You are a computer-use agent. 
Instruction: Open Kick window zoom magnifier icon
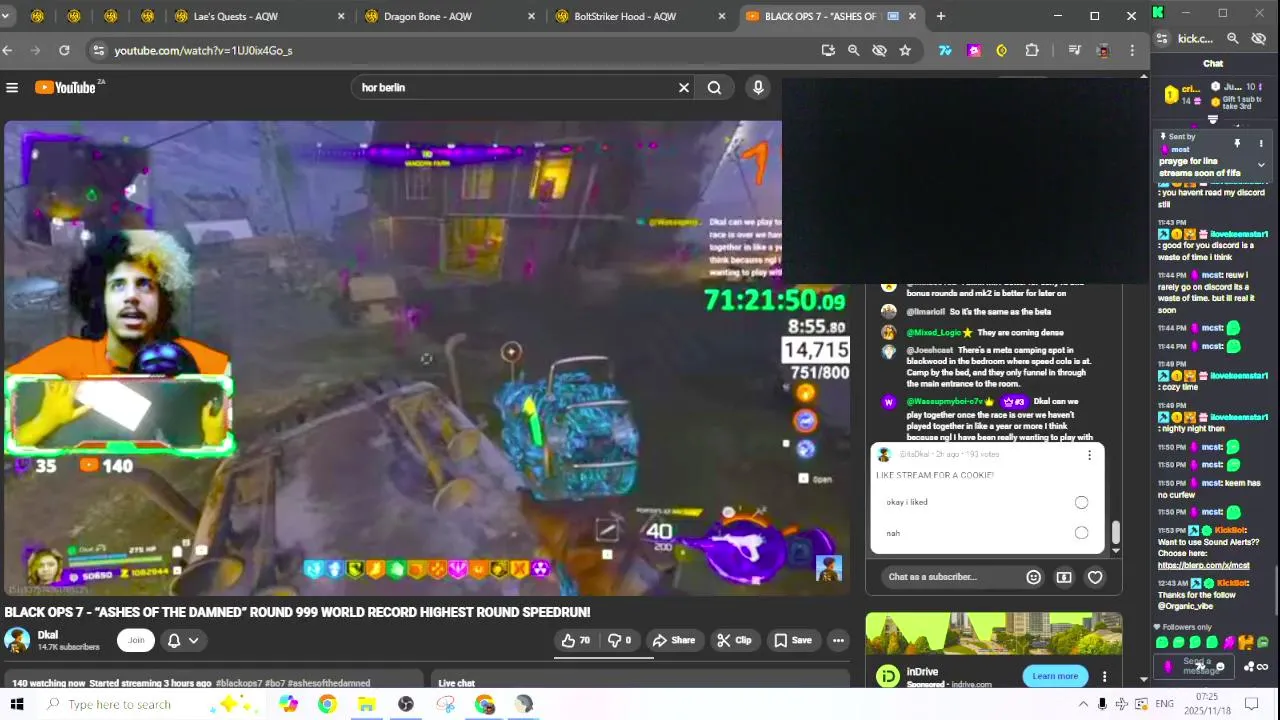pos(1233,38)
